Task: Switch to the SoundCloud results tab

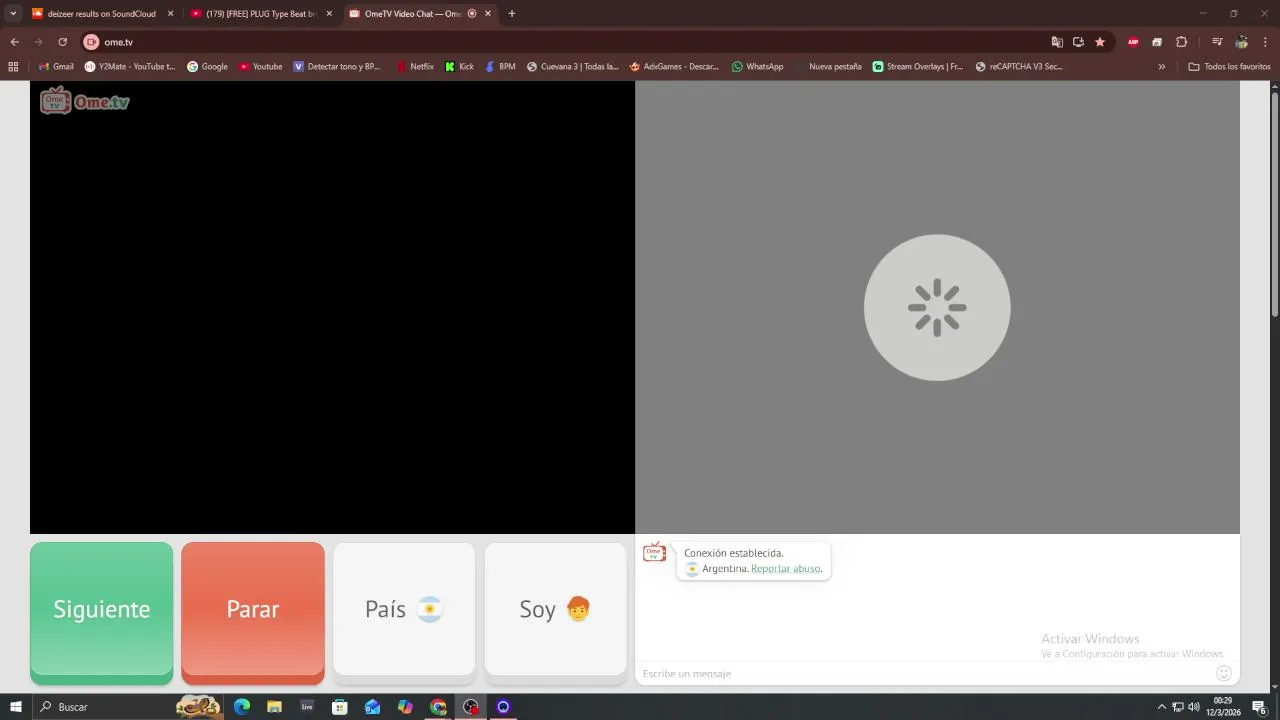Action: (x=101, y=14)
